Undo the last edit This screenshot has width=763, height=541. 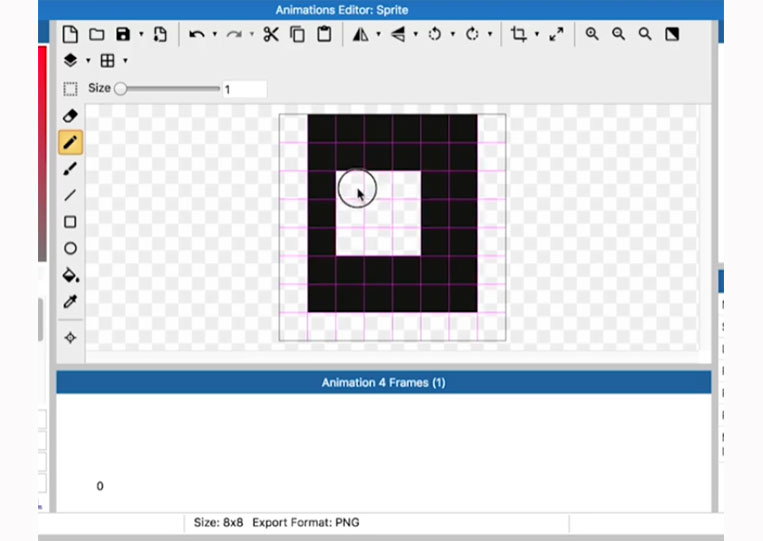click(197, 34)
